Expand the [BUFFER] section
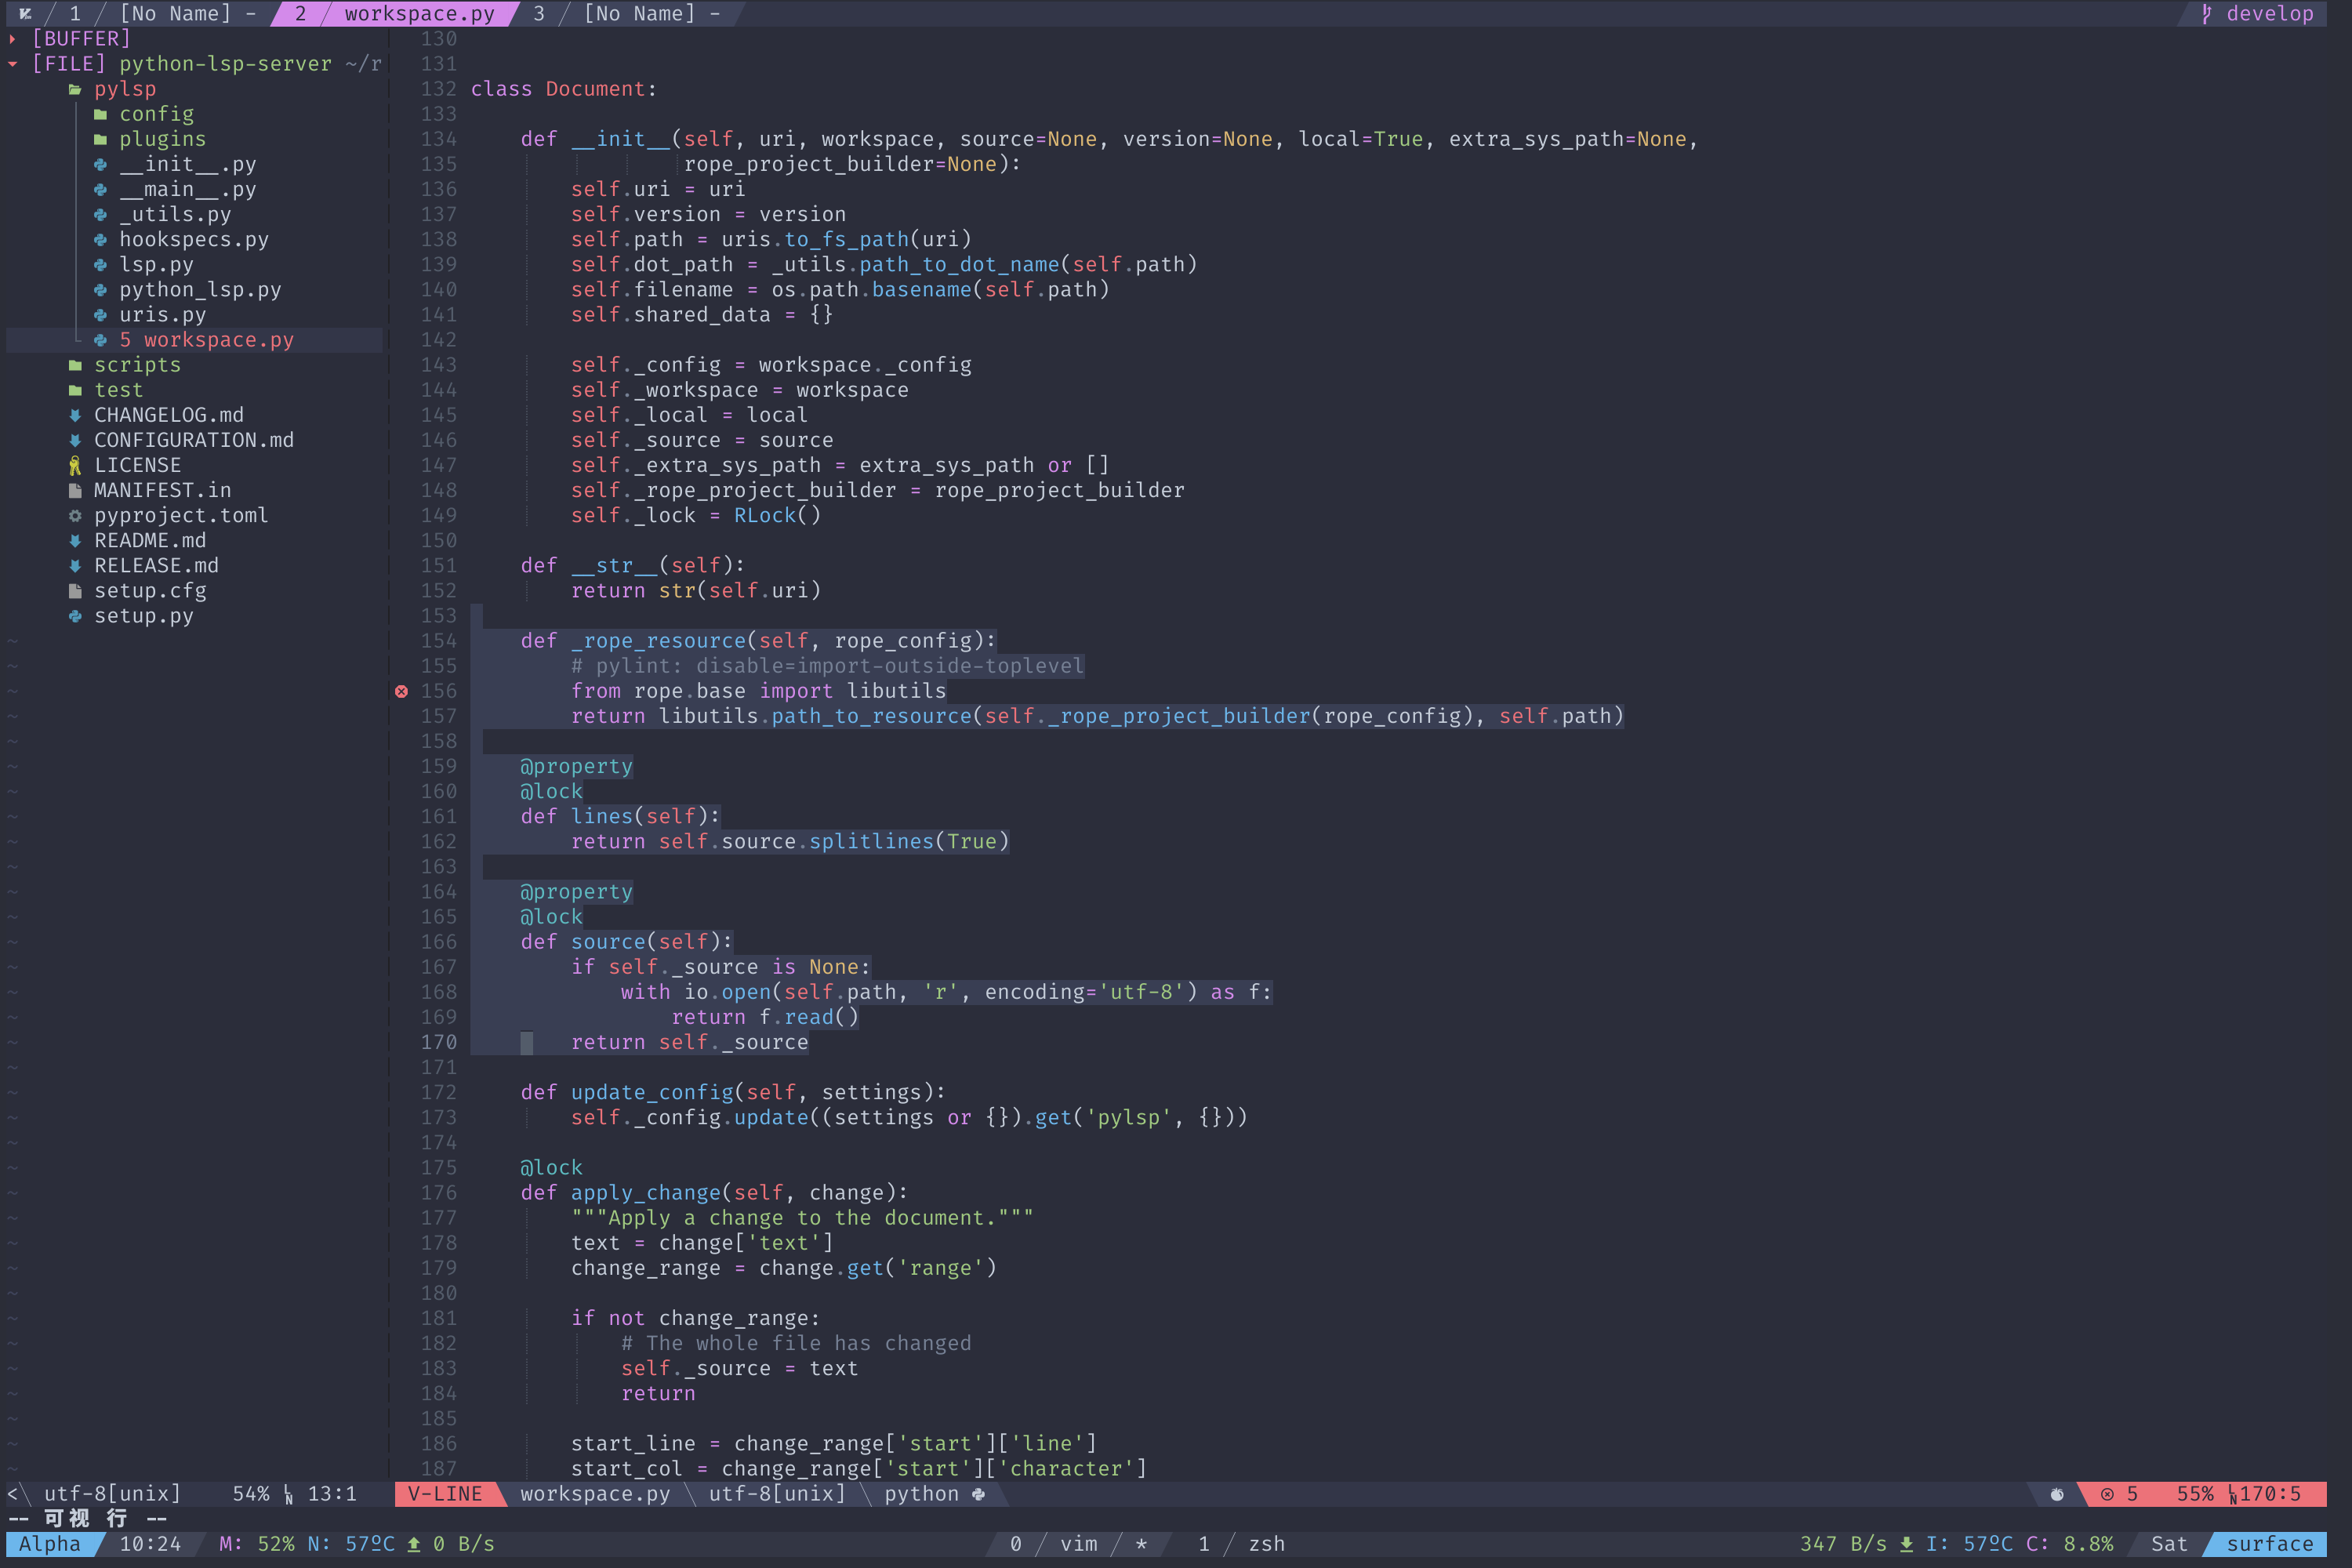Screen dimensions: 2352x1568 [x=12, y=39]
